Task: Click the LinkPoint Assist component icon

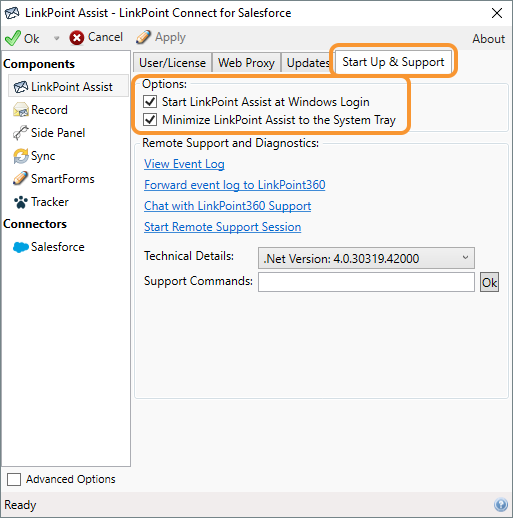Action: 21,87
